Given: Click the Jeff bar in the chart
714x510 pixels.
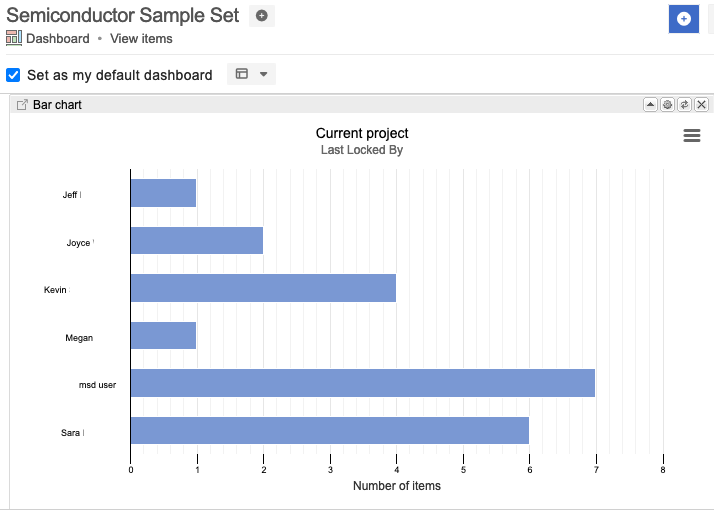Looking at the screenshot, I should click(x=163, y=193).
